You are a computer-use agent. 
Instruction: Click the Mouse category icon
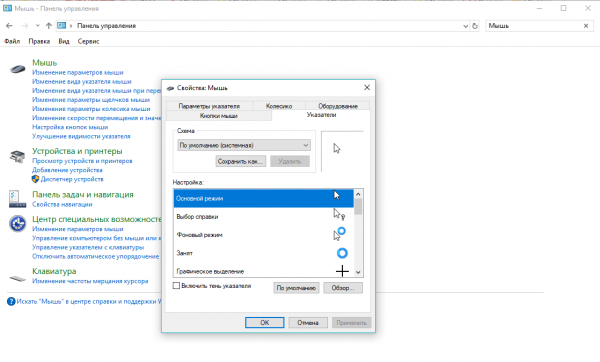(18, 69)
